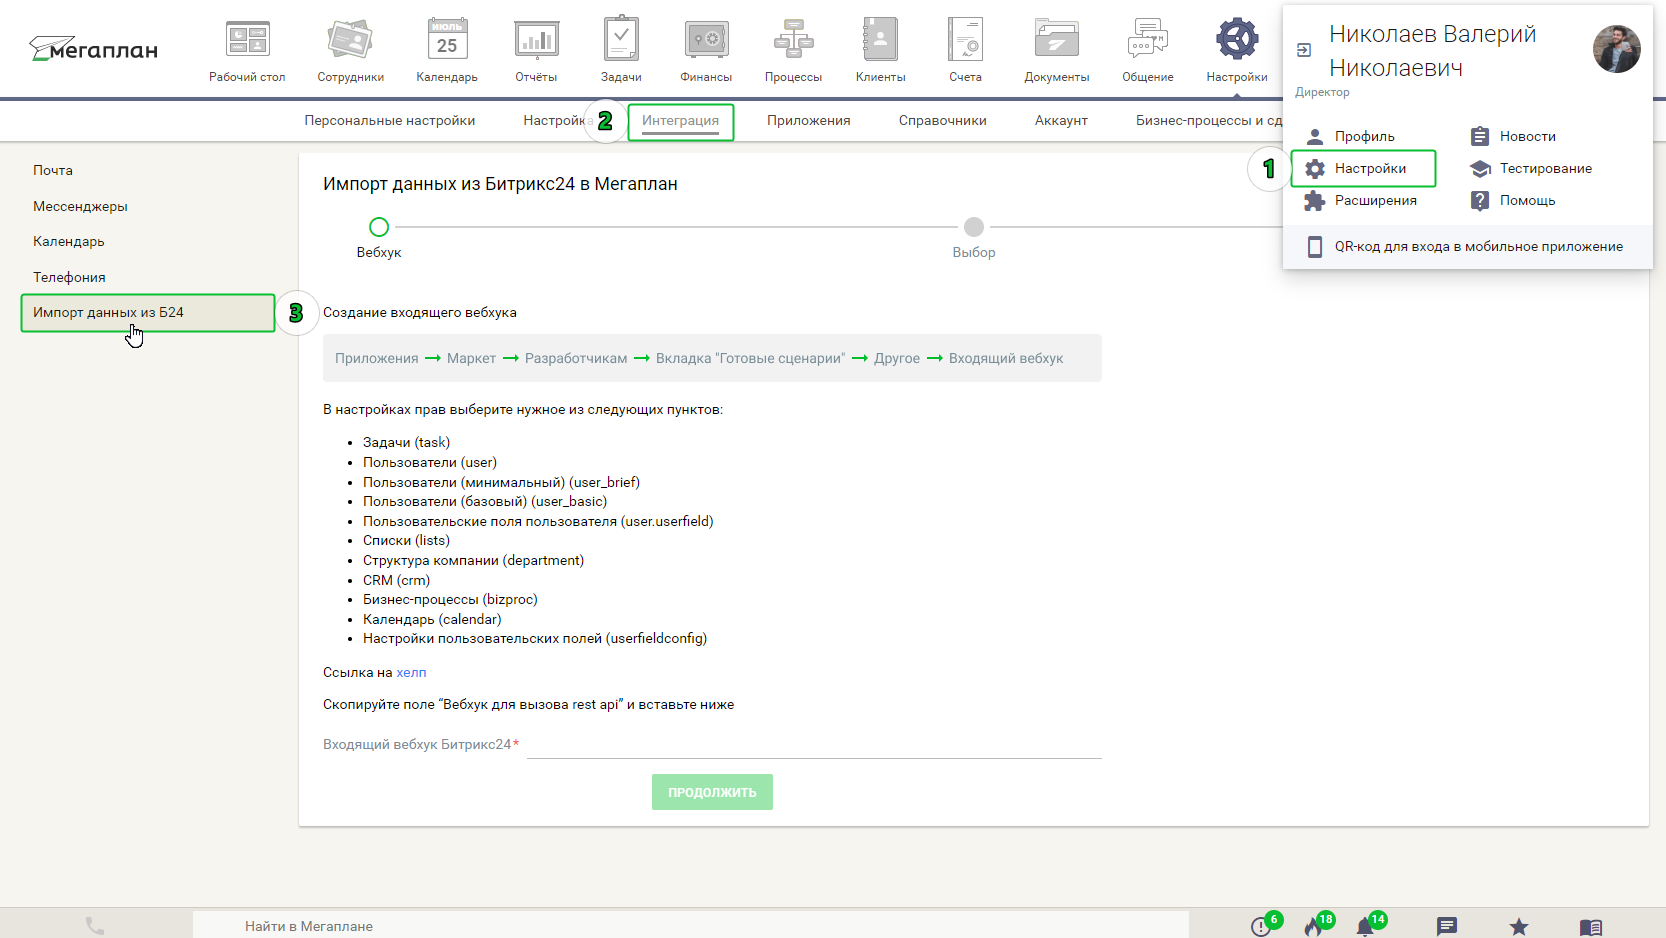This screenshot has width=1666, height=938.
Task: Click the user avatar photo
Action: (1617, 49)
